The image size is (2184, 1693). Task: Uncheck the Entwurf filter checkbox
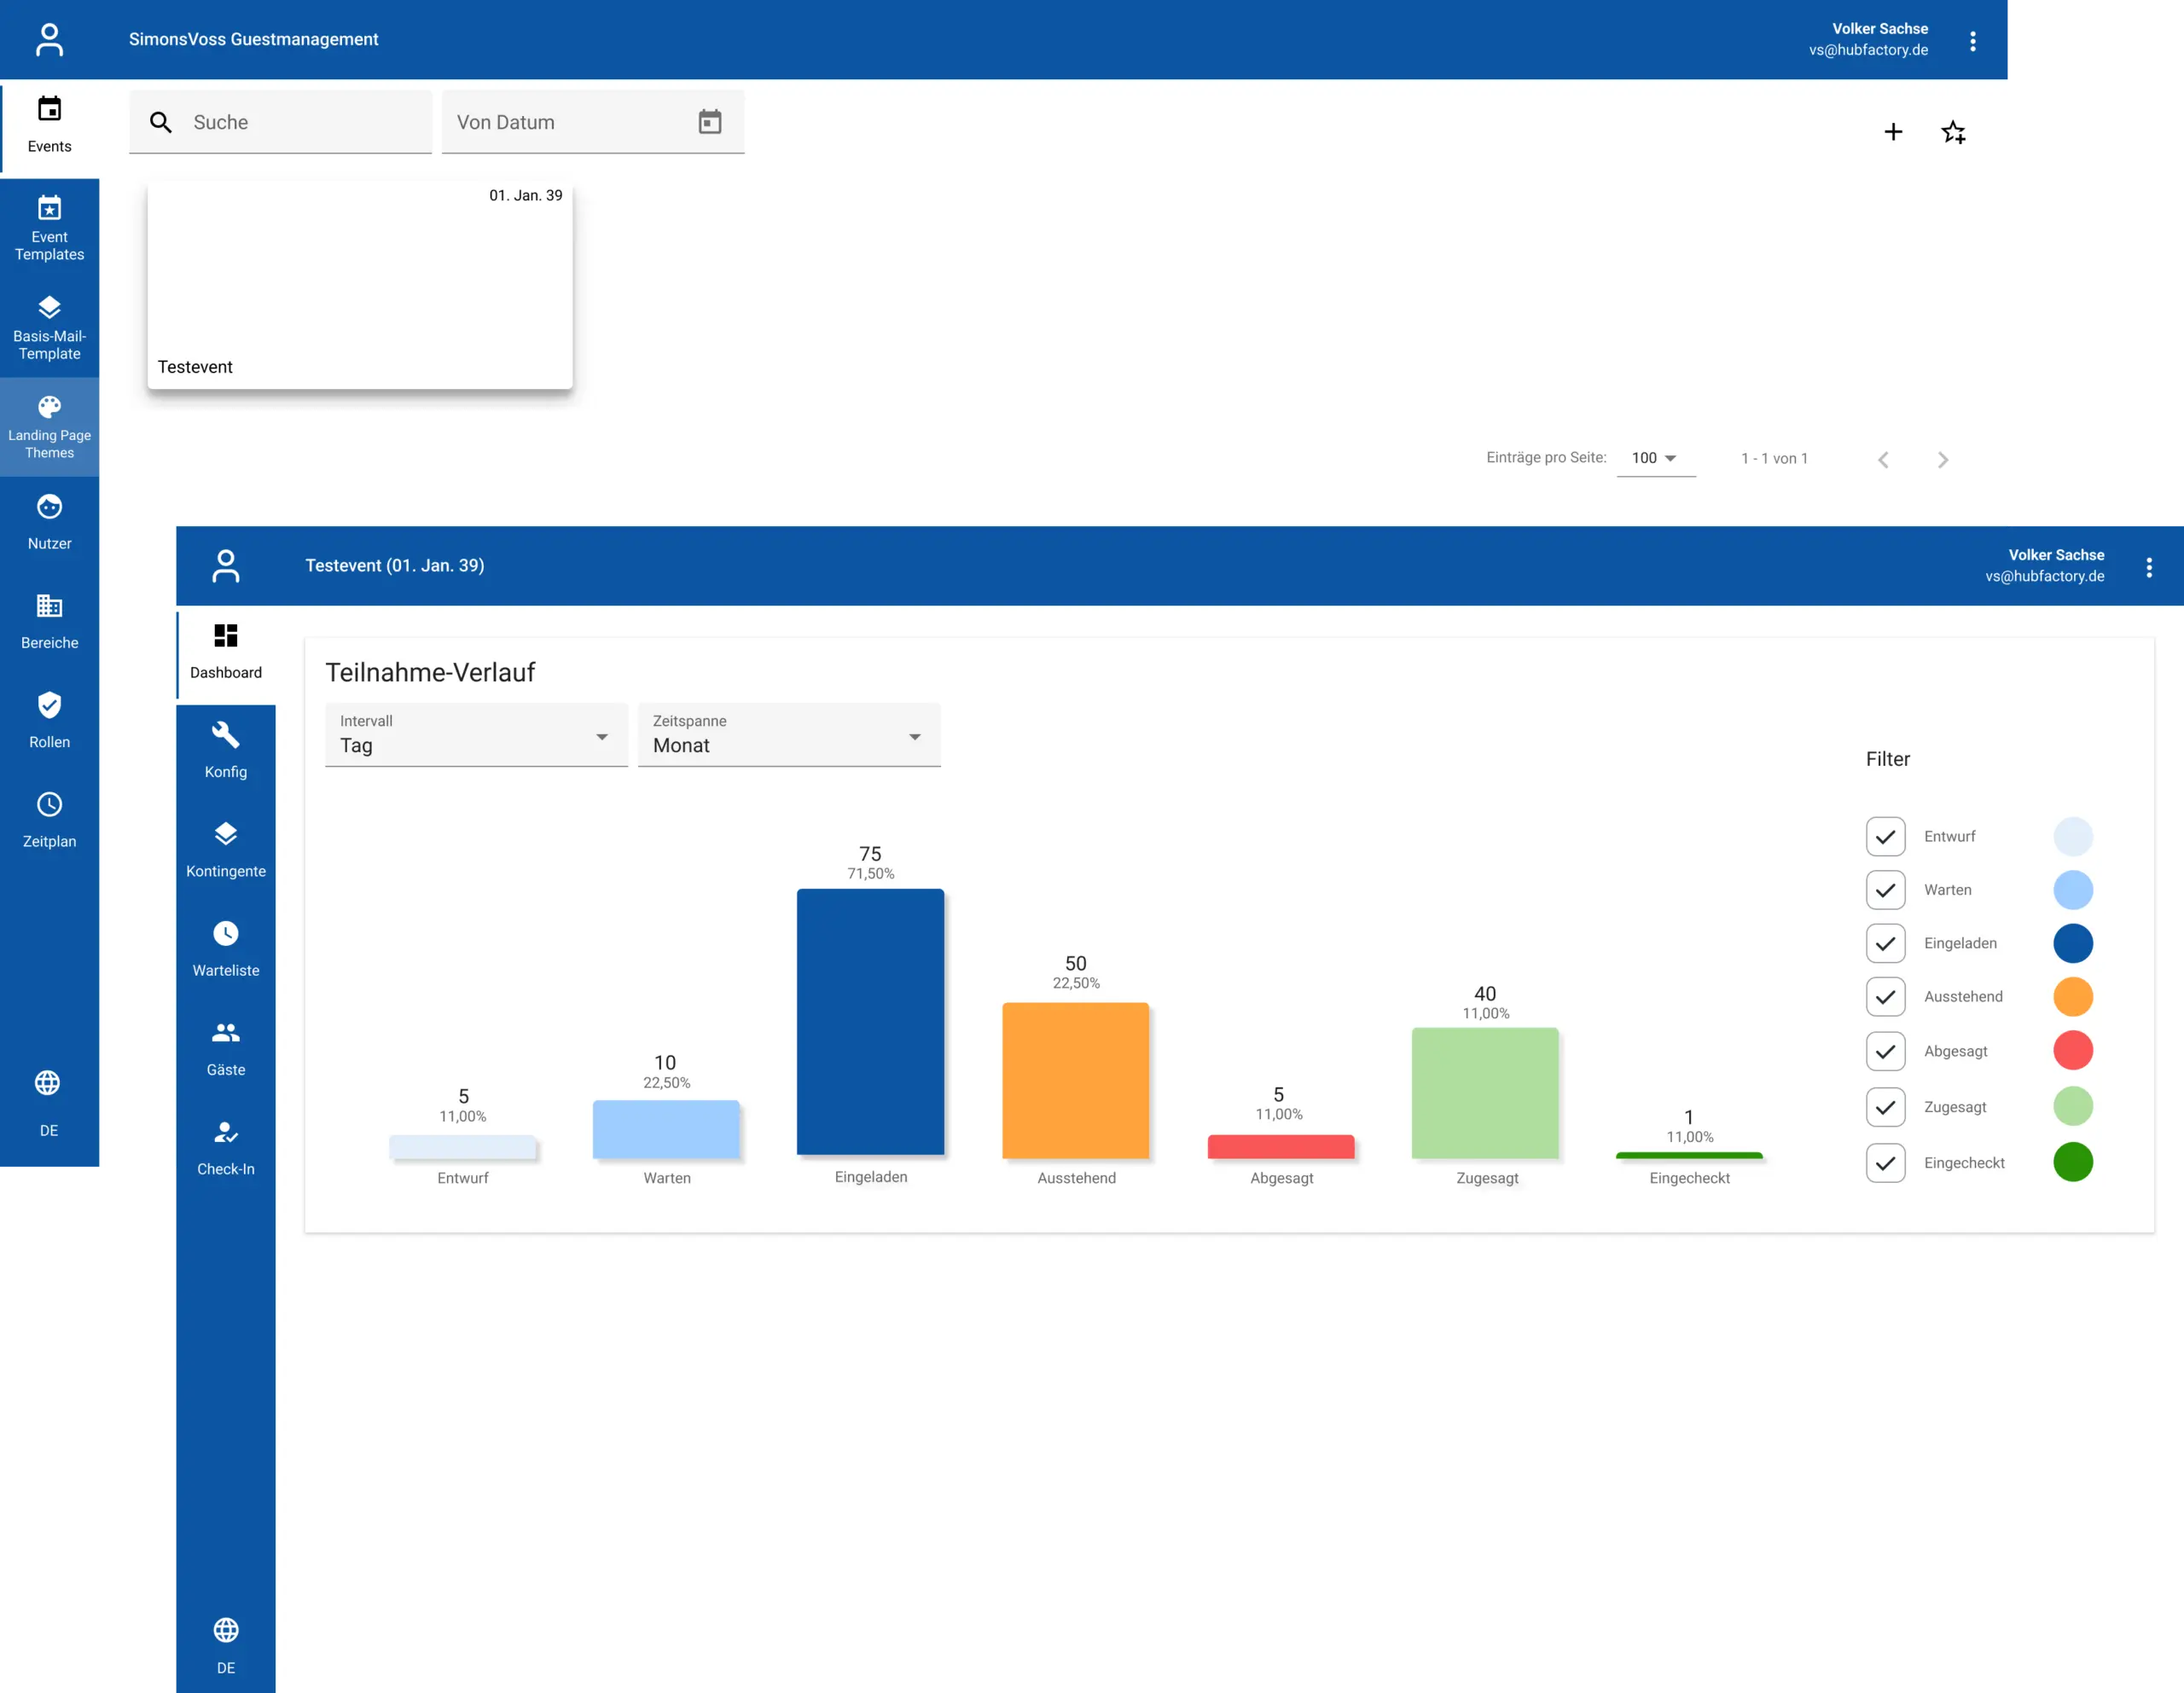click(1885, 837)
